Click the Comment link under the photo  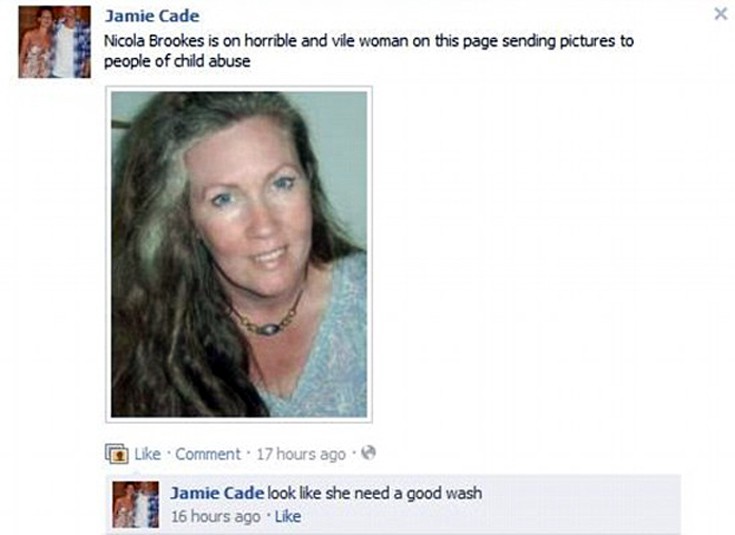[208, 454]
